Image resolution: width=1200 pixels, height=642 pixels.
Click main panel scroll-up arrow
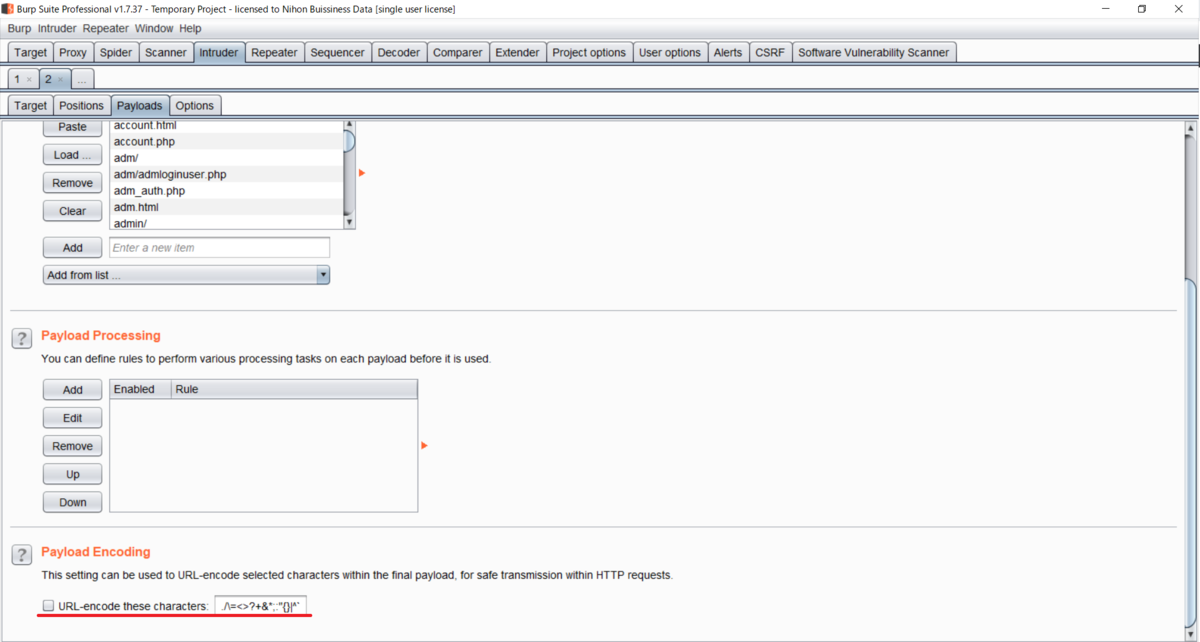click(x=1190, y=128)
